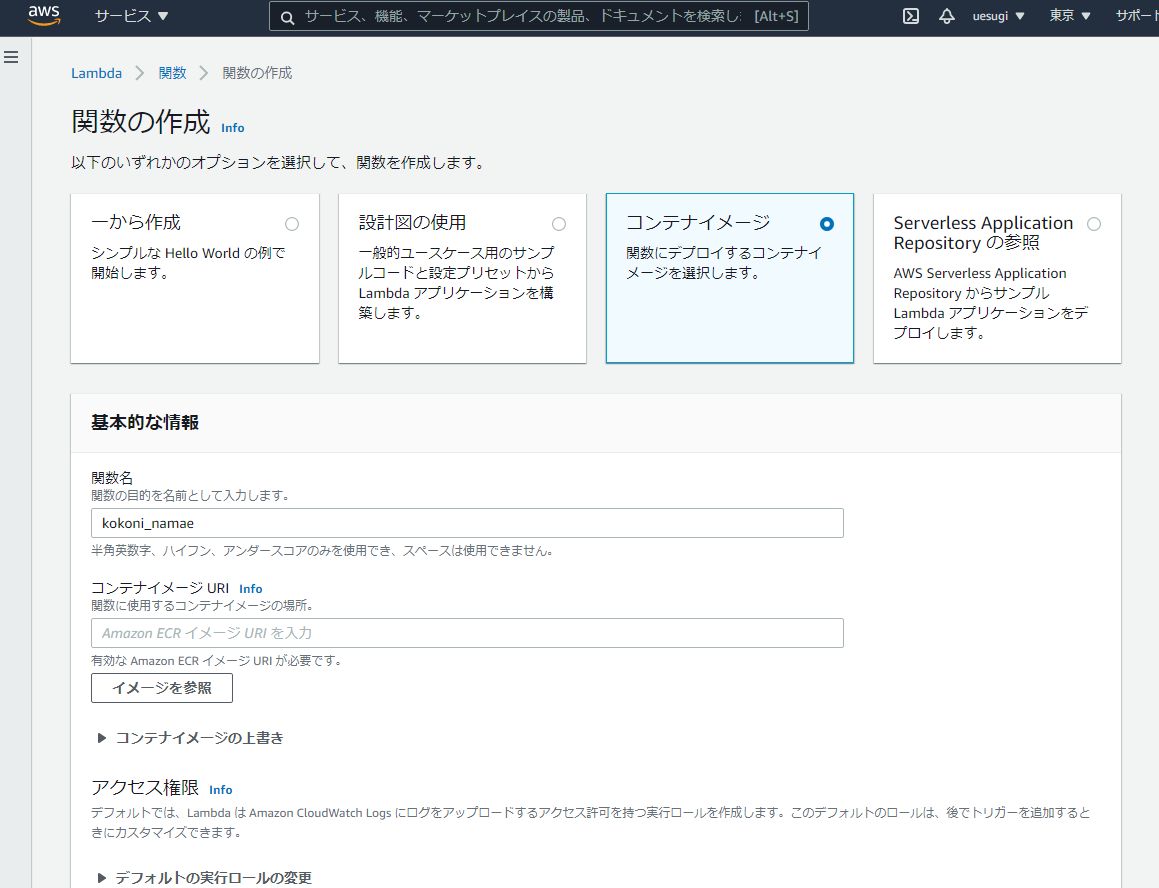Open the notifications bell icon

click(x=946, y=16)
